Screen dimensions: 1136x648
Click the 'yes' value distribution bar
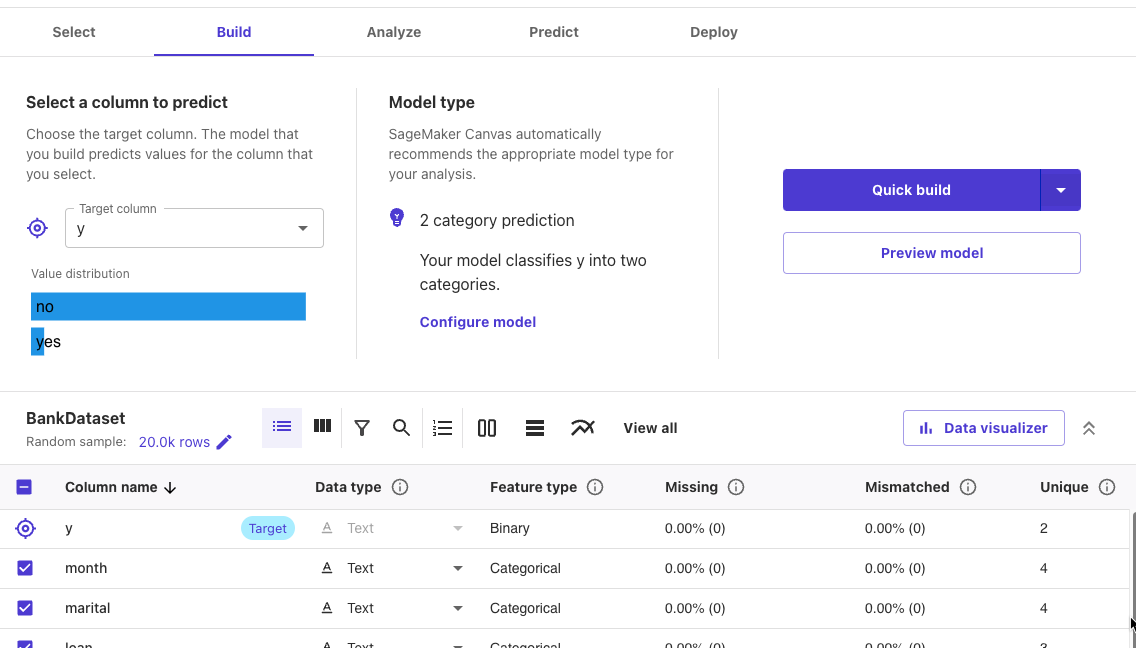(x=38, y=341)
